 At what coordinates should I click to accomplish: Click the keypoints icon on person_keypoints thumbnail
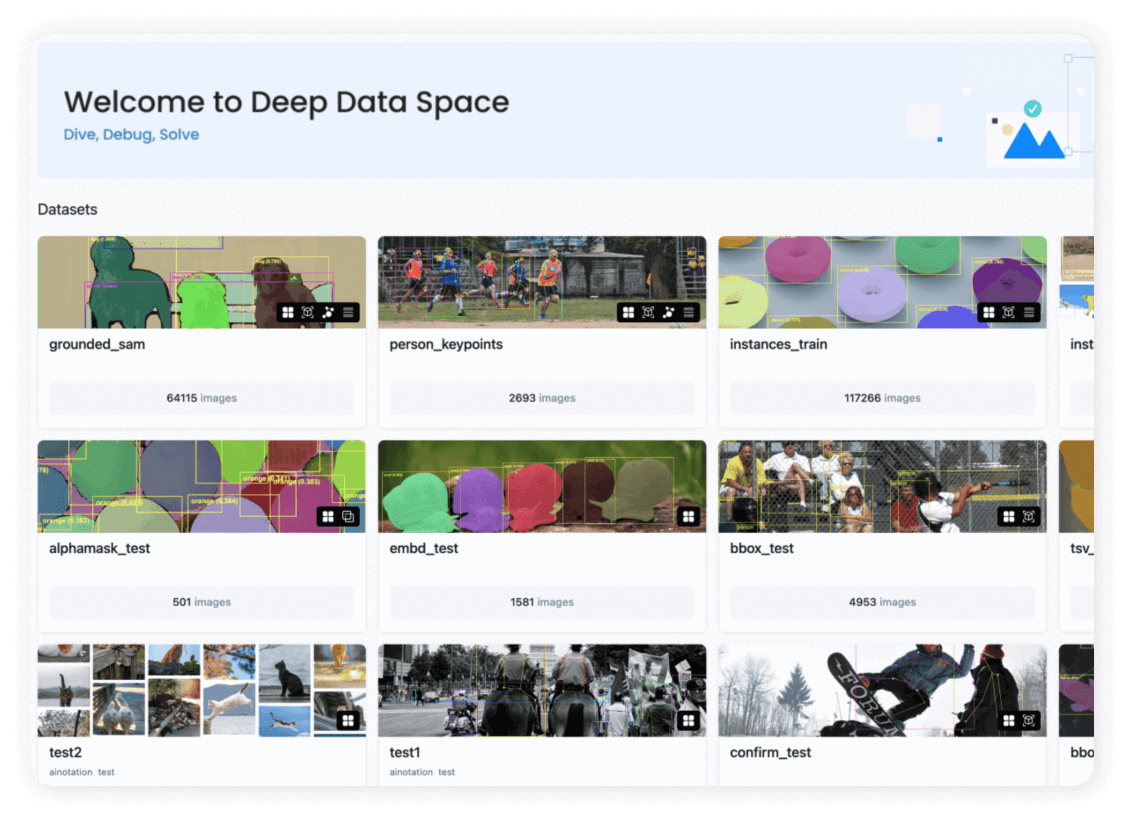point(668,312)
